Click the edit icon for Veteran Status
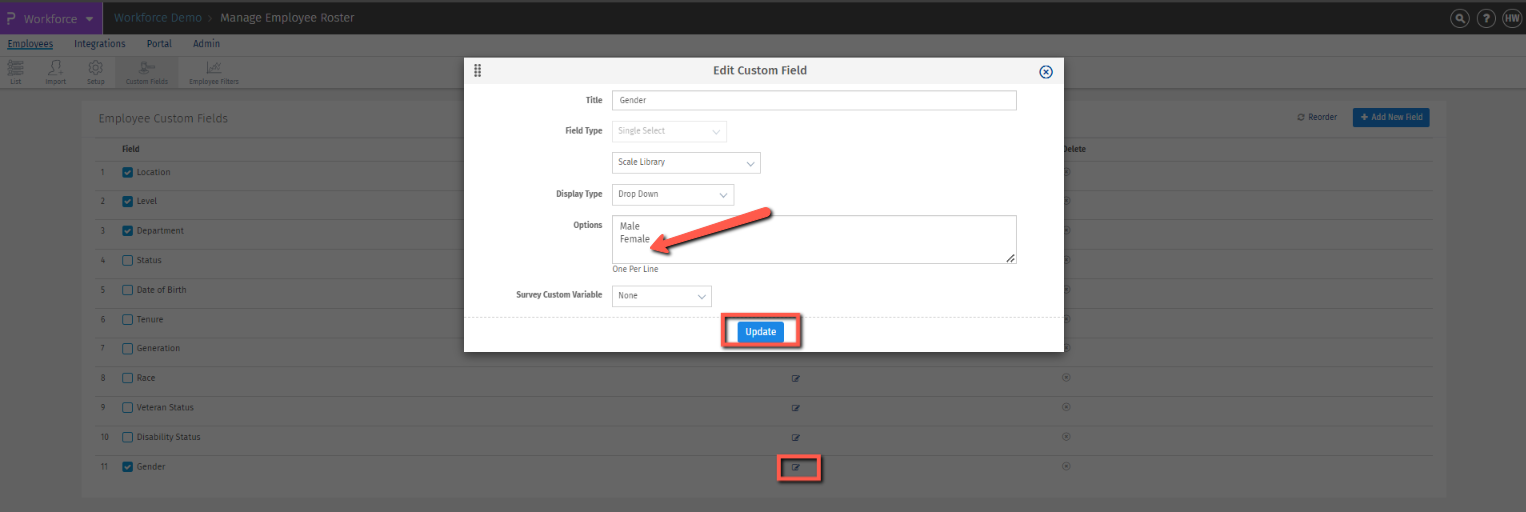Viewport: 1526px width, 512px height. 796,408
